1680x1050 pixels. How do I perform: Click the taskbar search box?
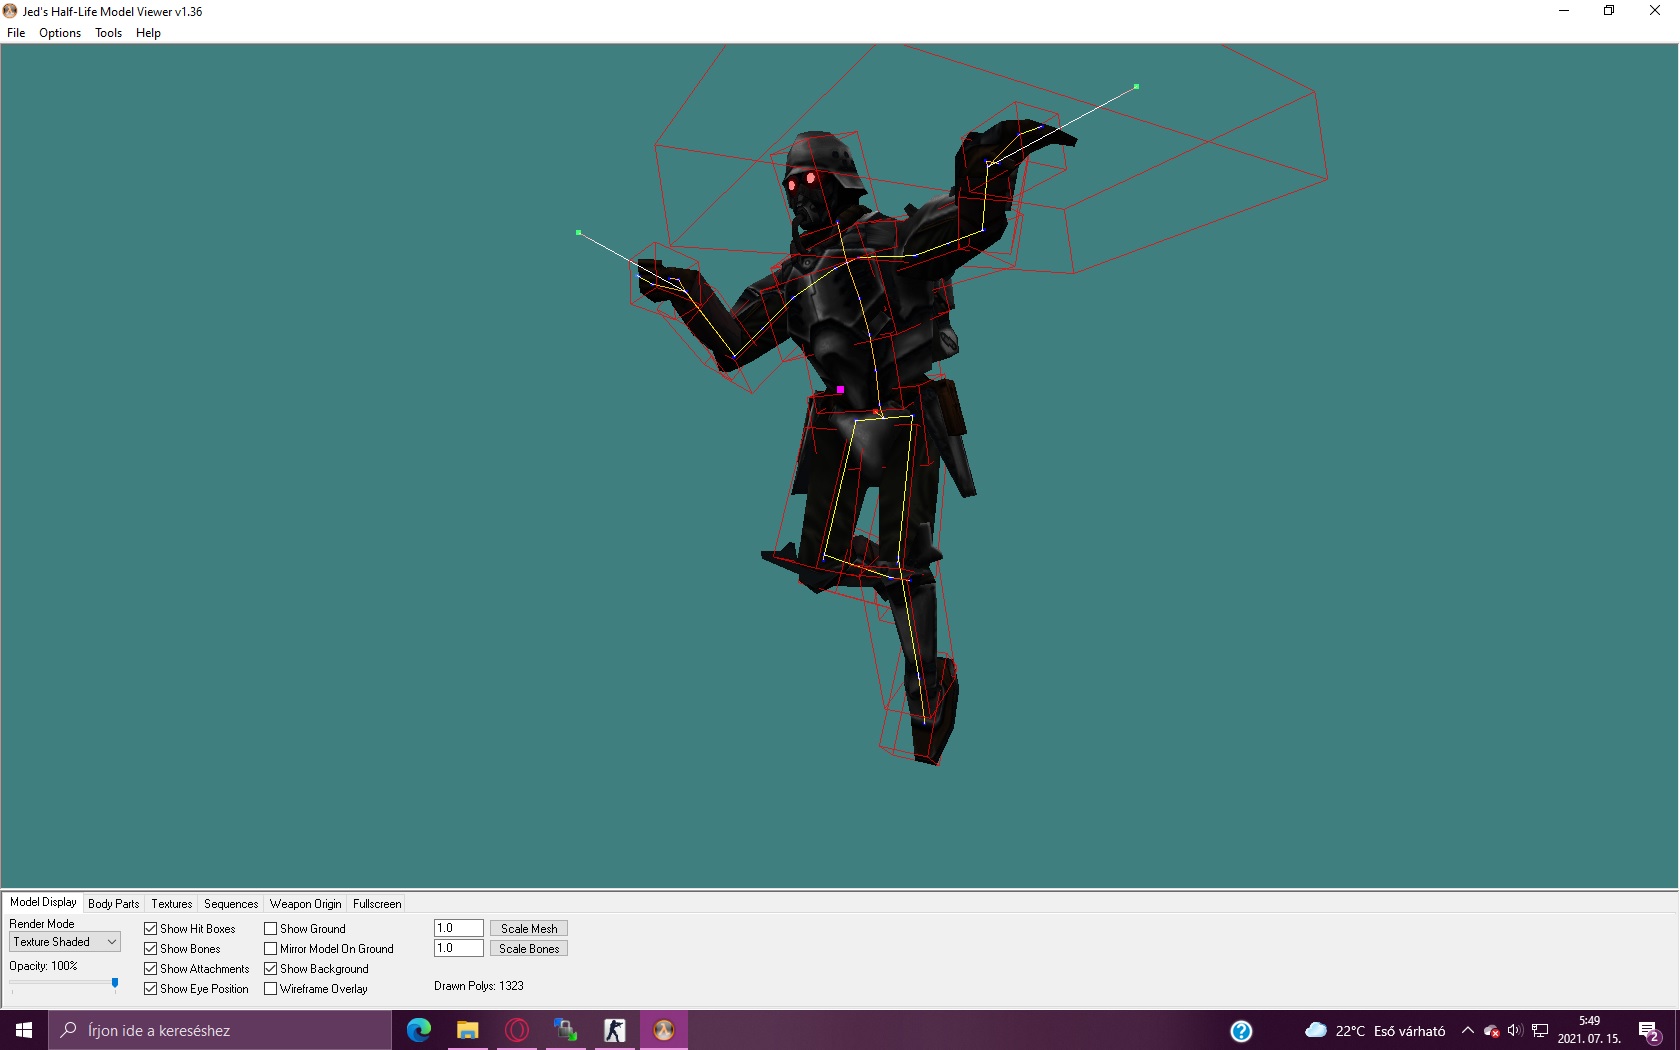220,1030
